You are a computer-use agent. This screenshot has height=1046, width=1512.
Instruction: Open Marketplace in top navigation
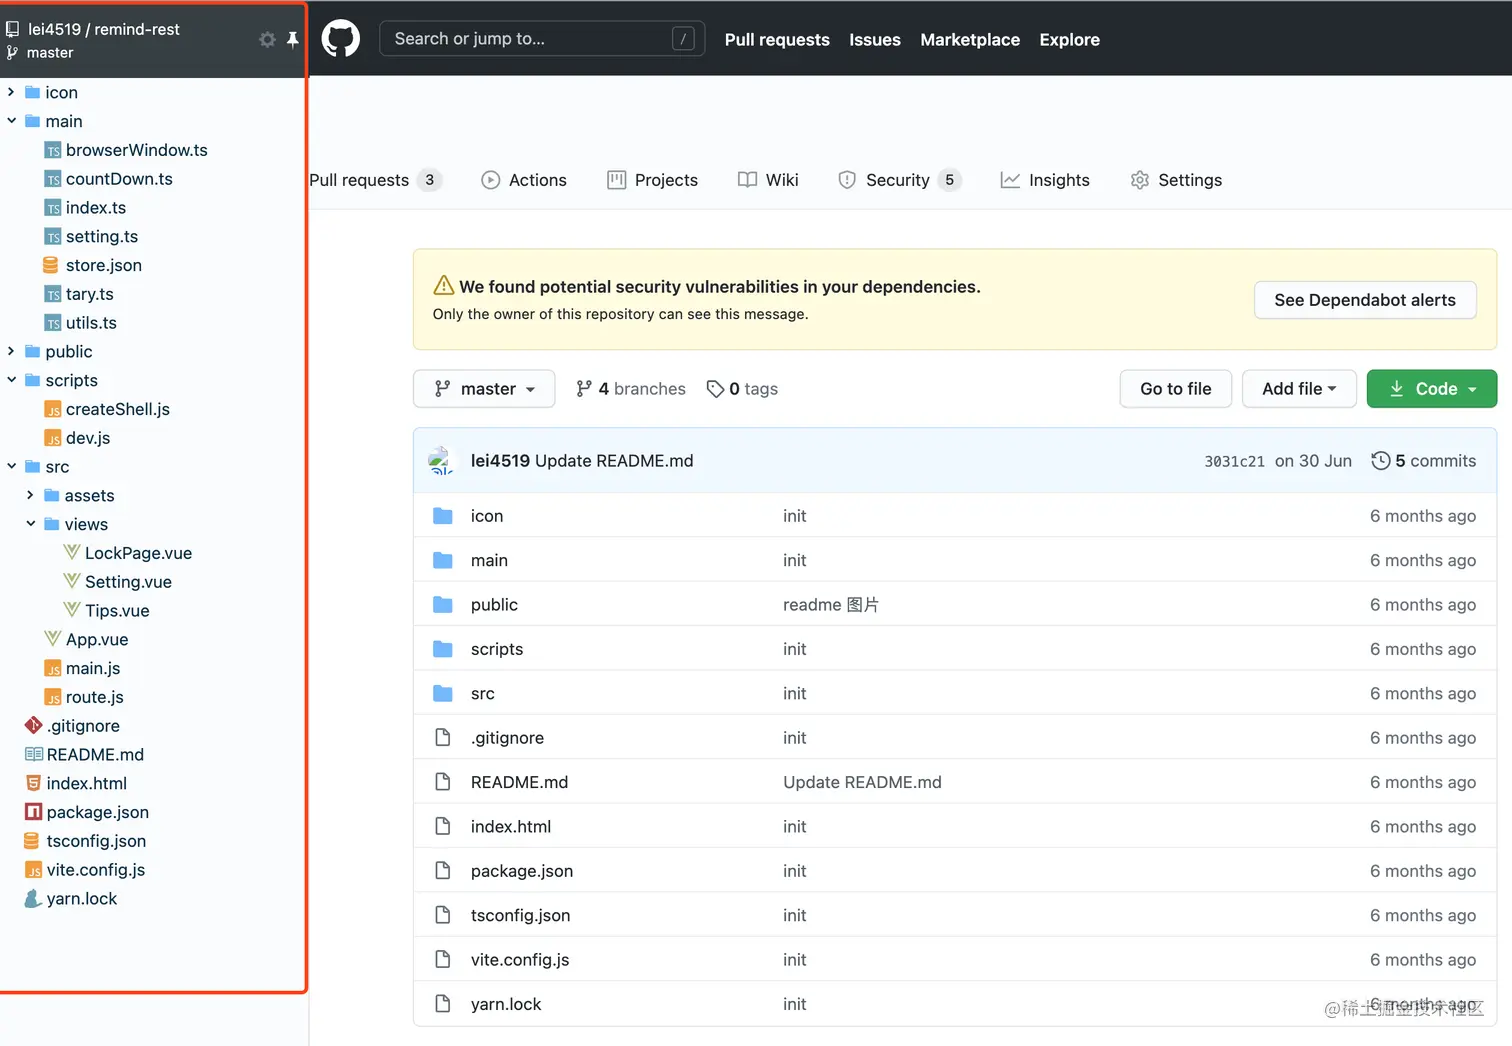pos(970,40)
